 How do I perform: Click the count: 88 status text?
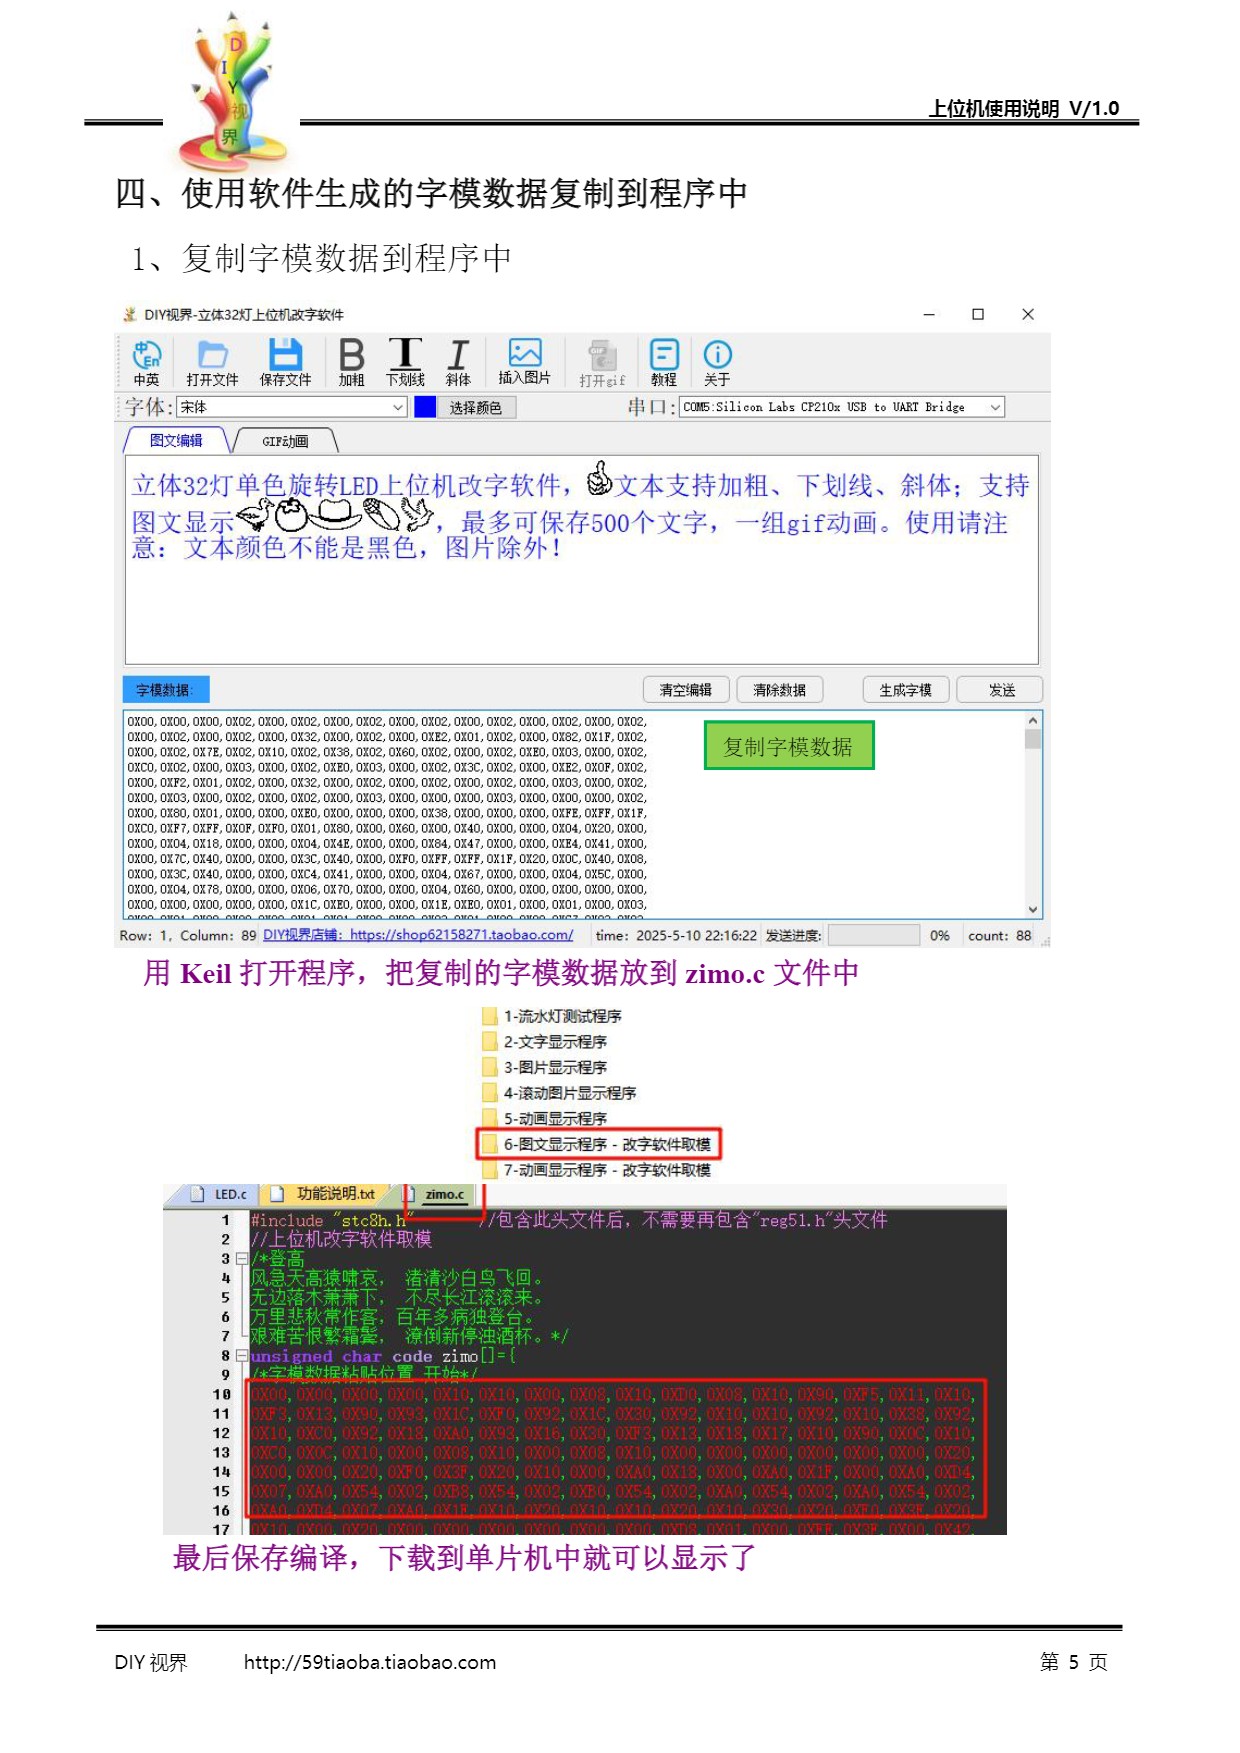point(999,936)
